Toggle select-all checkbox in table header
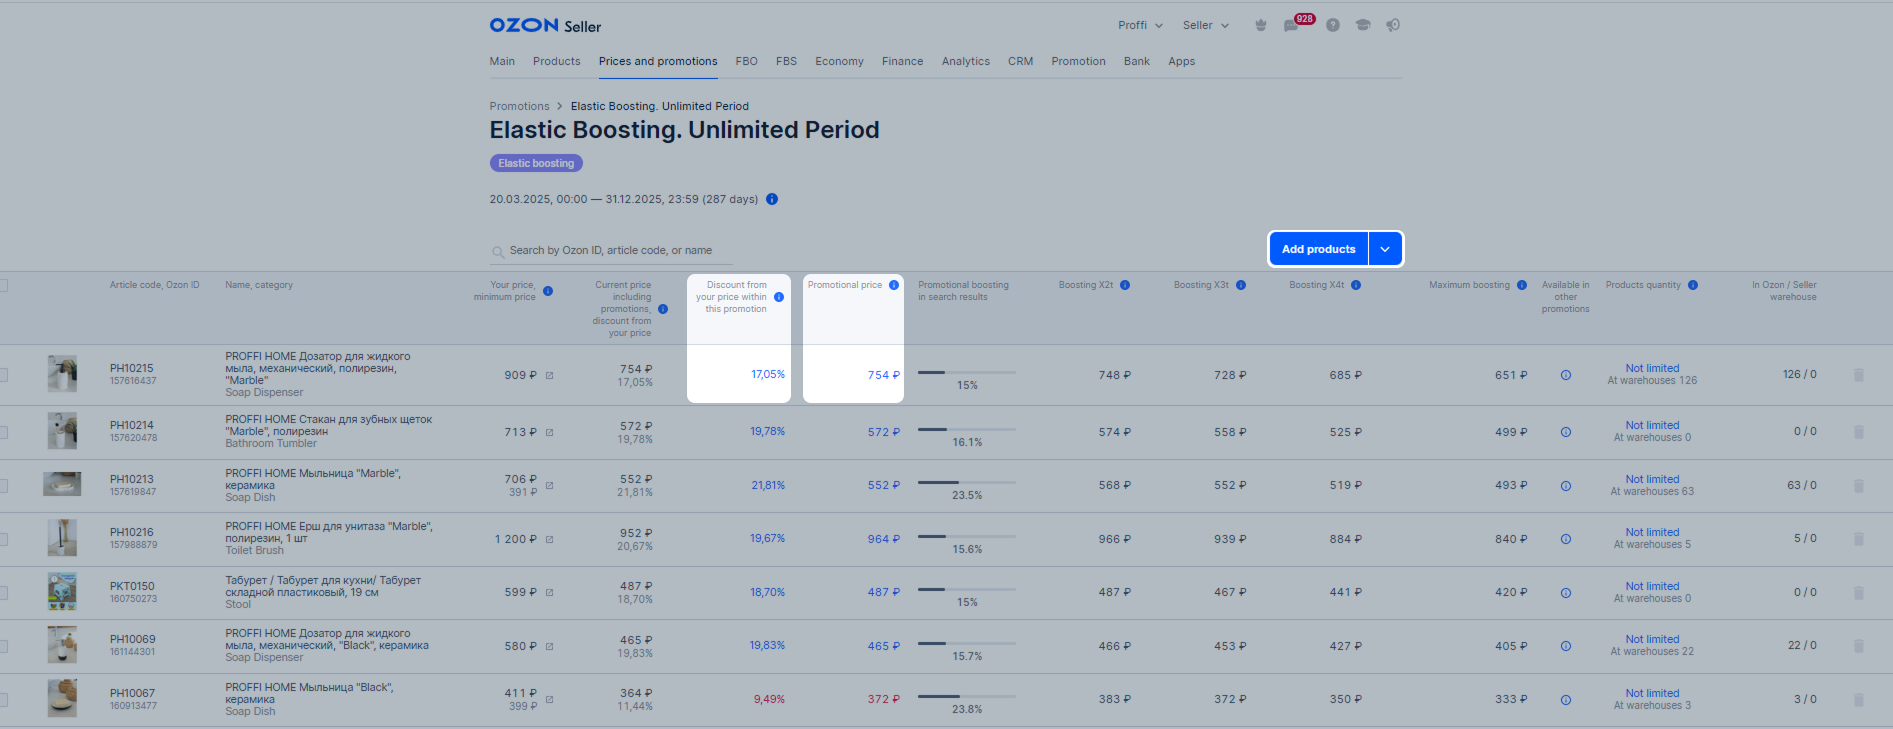Screen dimensions: 1893x729 pyautogui.click(x=3, y=286)
